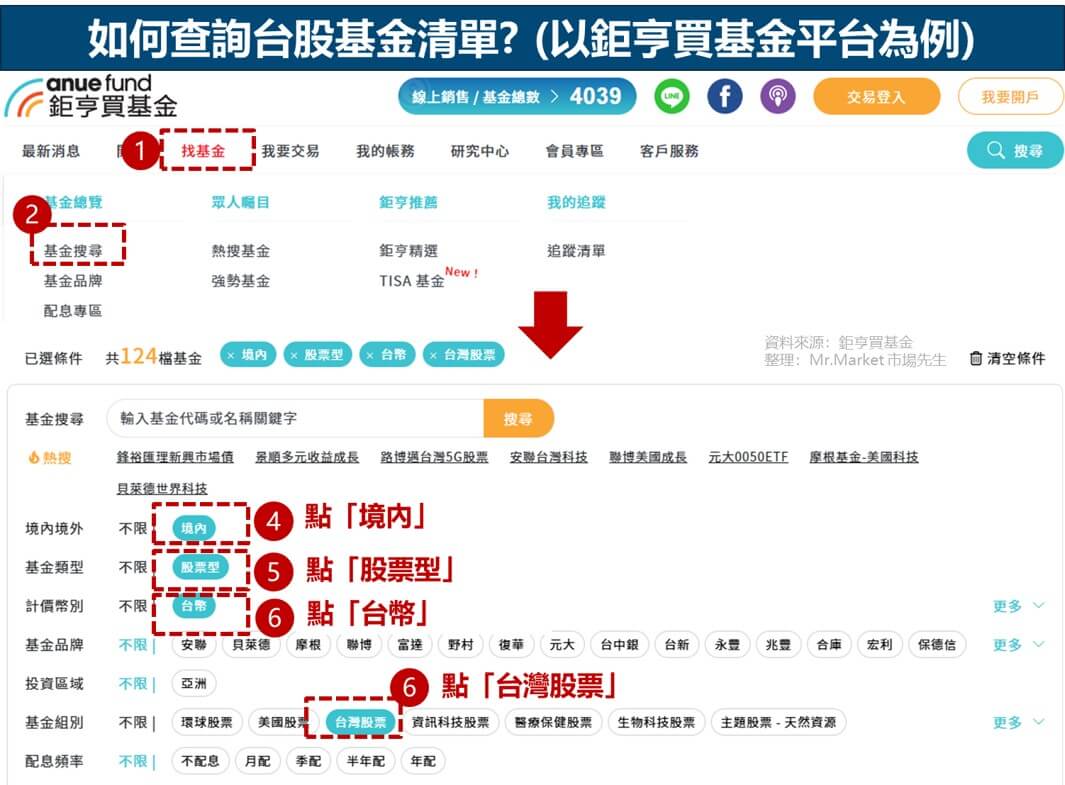Open the 客戶服務 menu
Viewport: 1065px width, 785px height.
click(x=669, y=151)
